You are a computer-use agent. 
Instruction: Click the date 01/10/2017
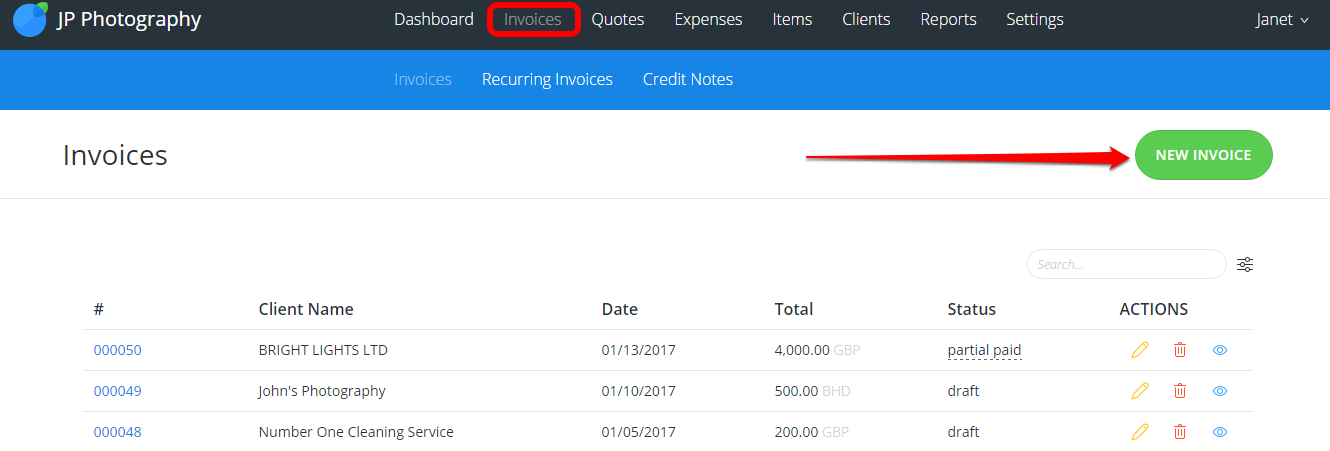tap(639, 391)
